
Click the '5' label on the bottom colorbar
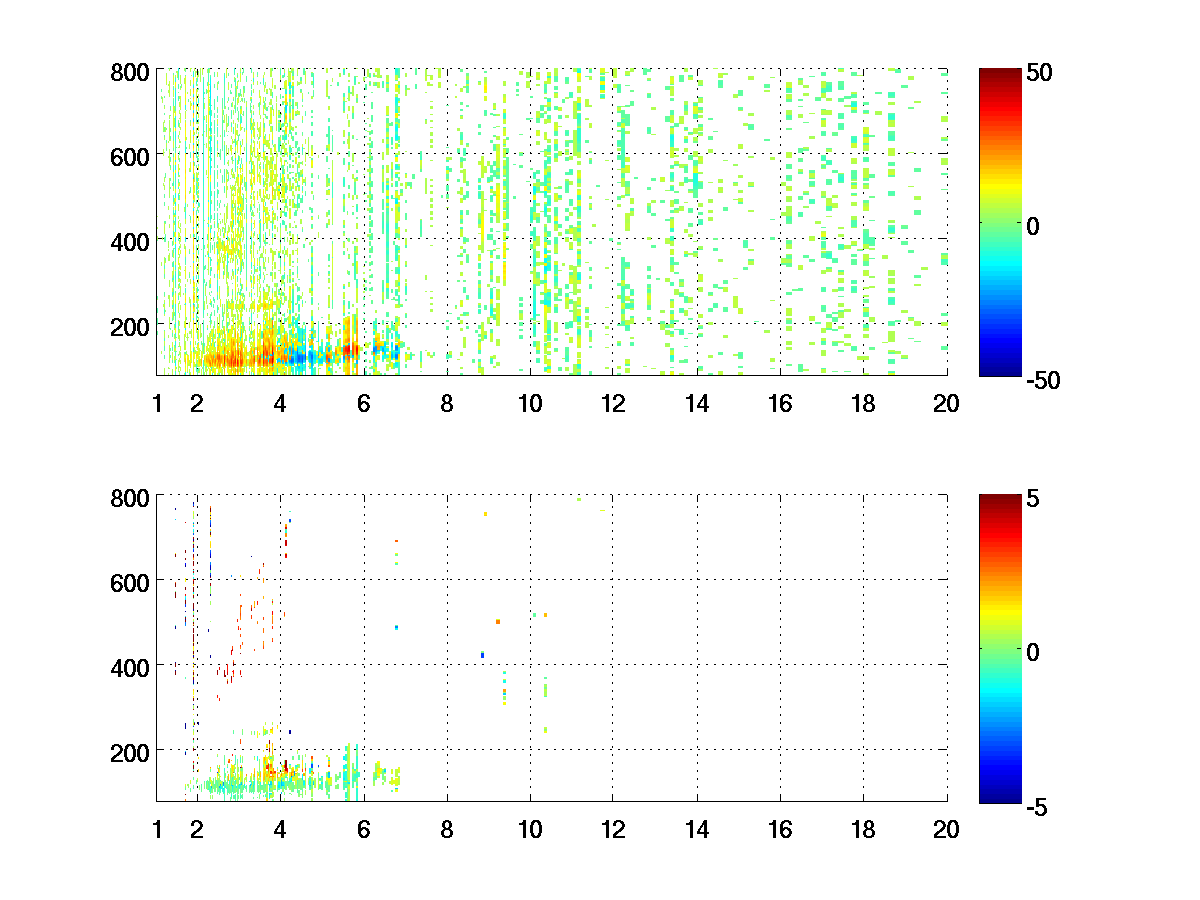(1034, 498)
